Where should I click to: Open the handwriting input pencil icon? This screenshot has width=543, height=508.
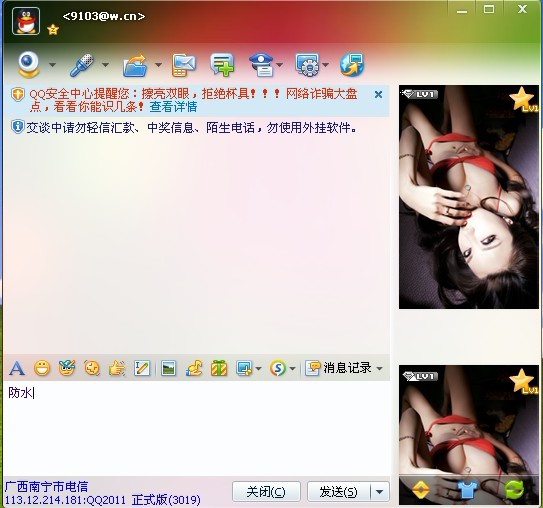click(142, 368)
